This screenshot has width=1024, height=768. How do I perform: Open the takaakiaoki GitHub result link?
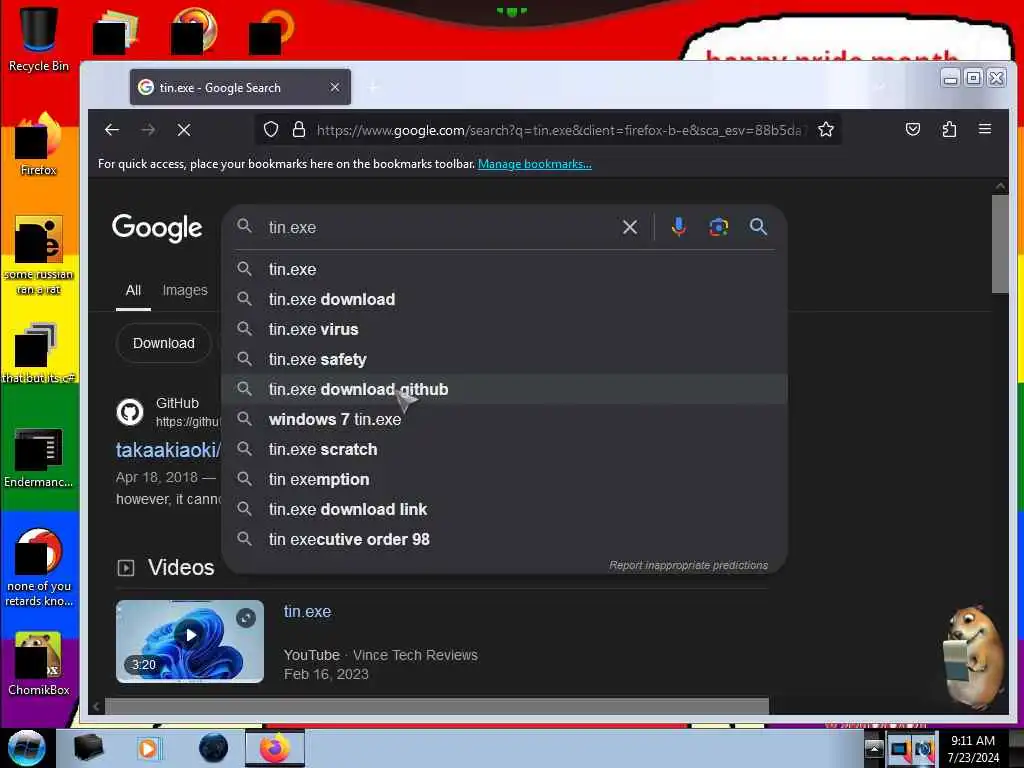click(168, 450)
